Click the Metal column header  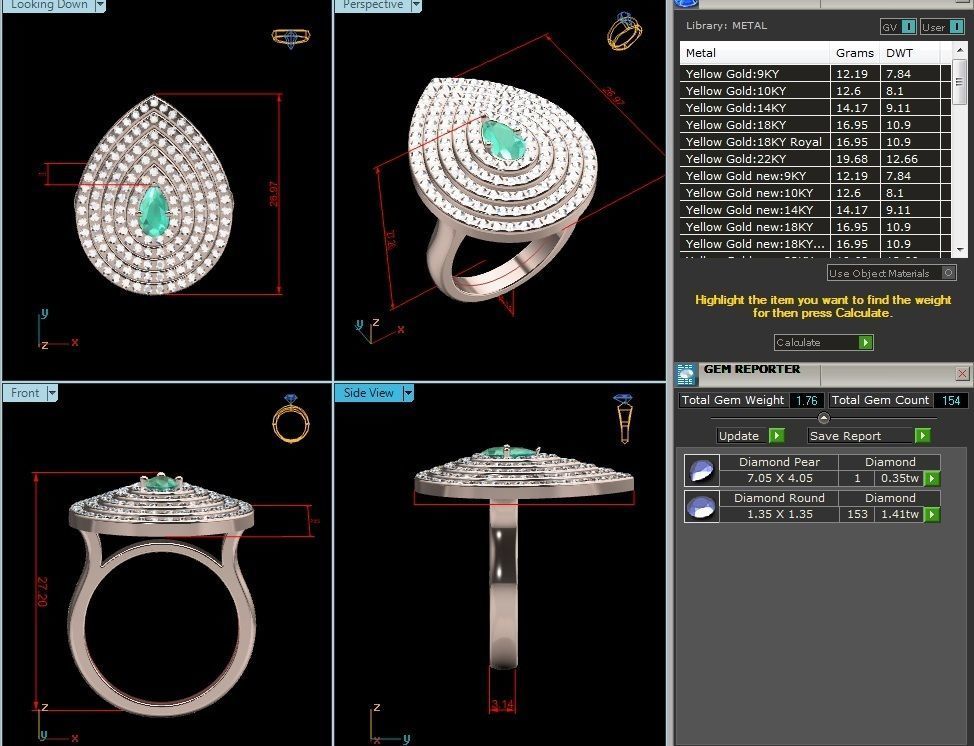point(755,53)
